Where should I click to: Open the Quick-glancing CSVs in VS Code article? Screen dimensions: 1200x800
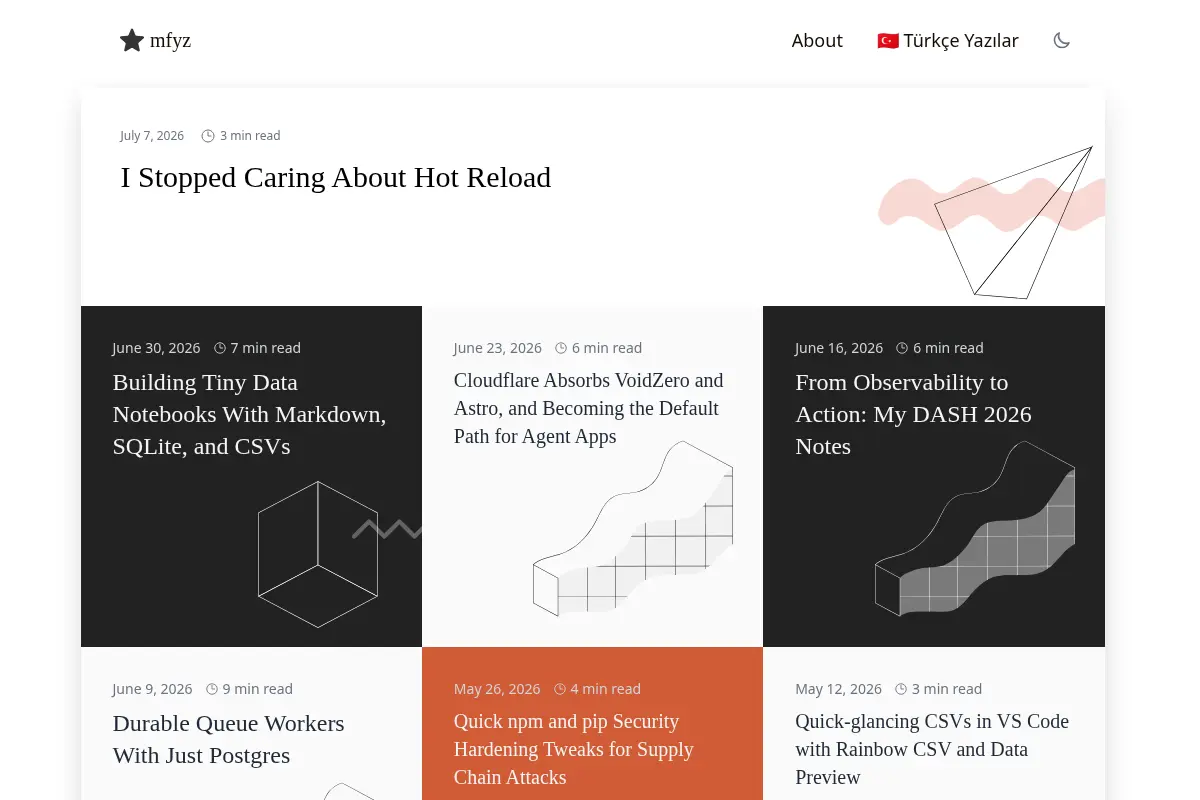[932, 749]
